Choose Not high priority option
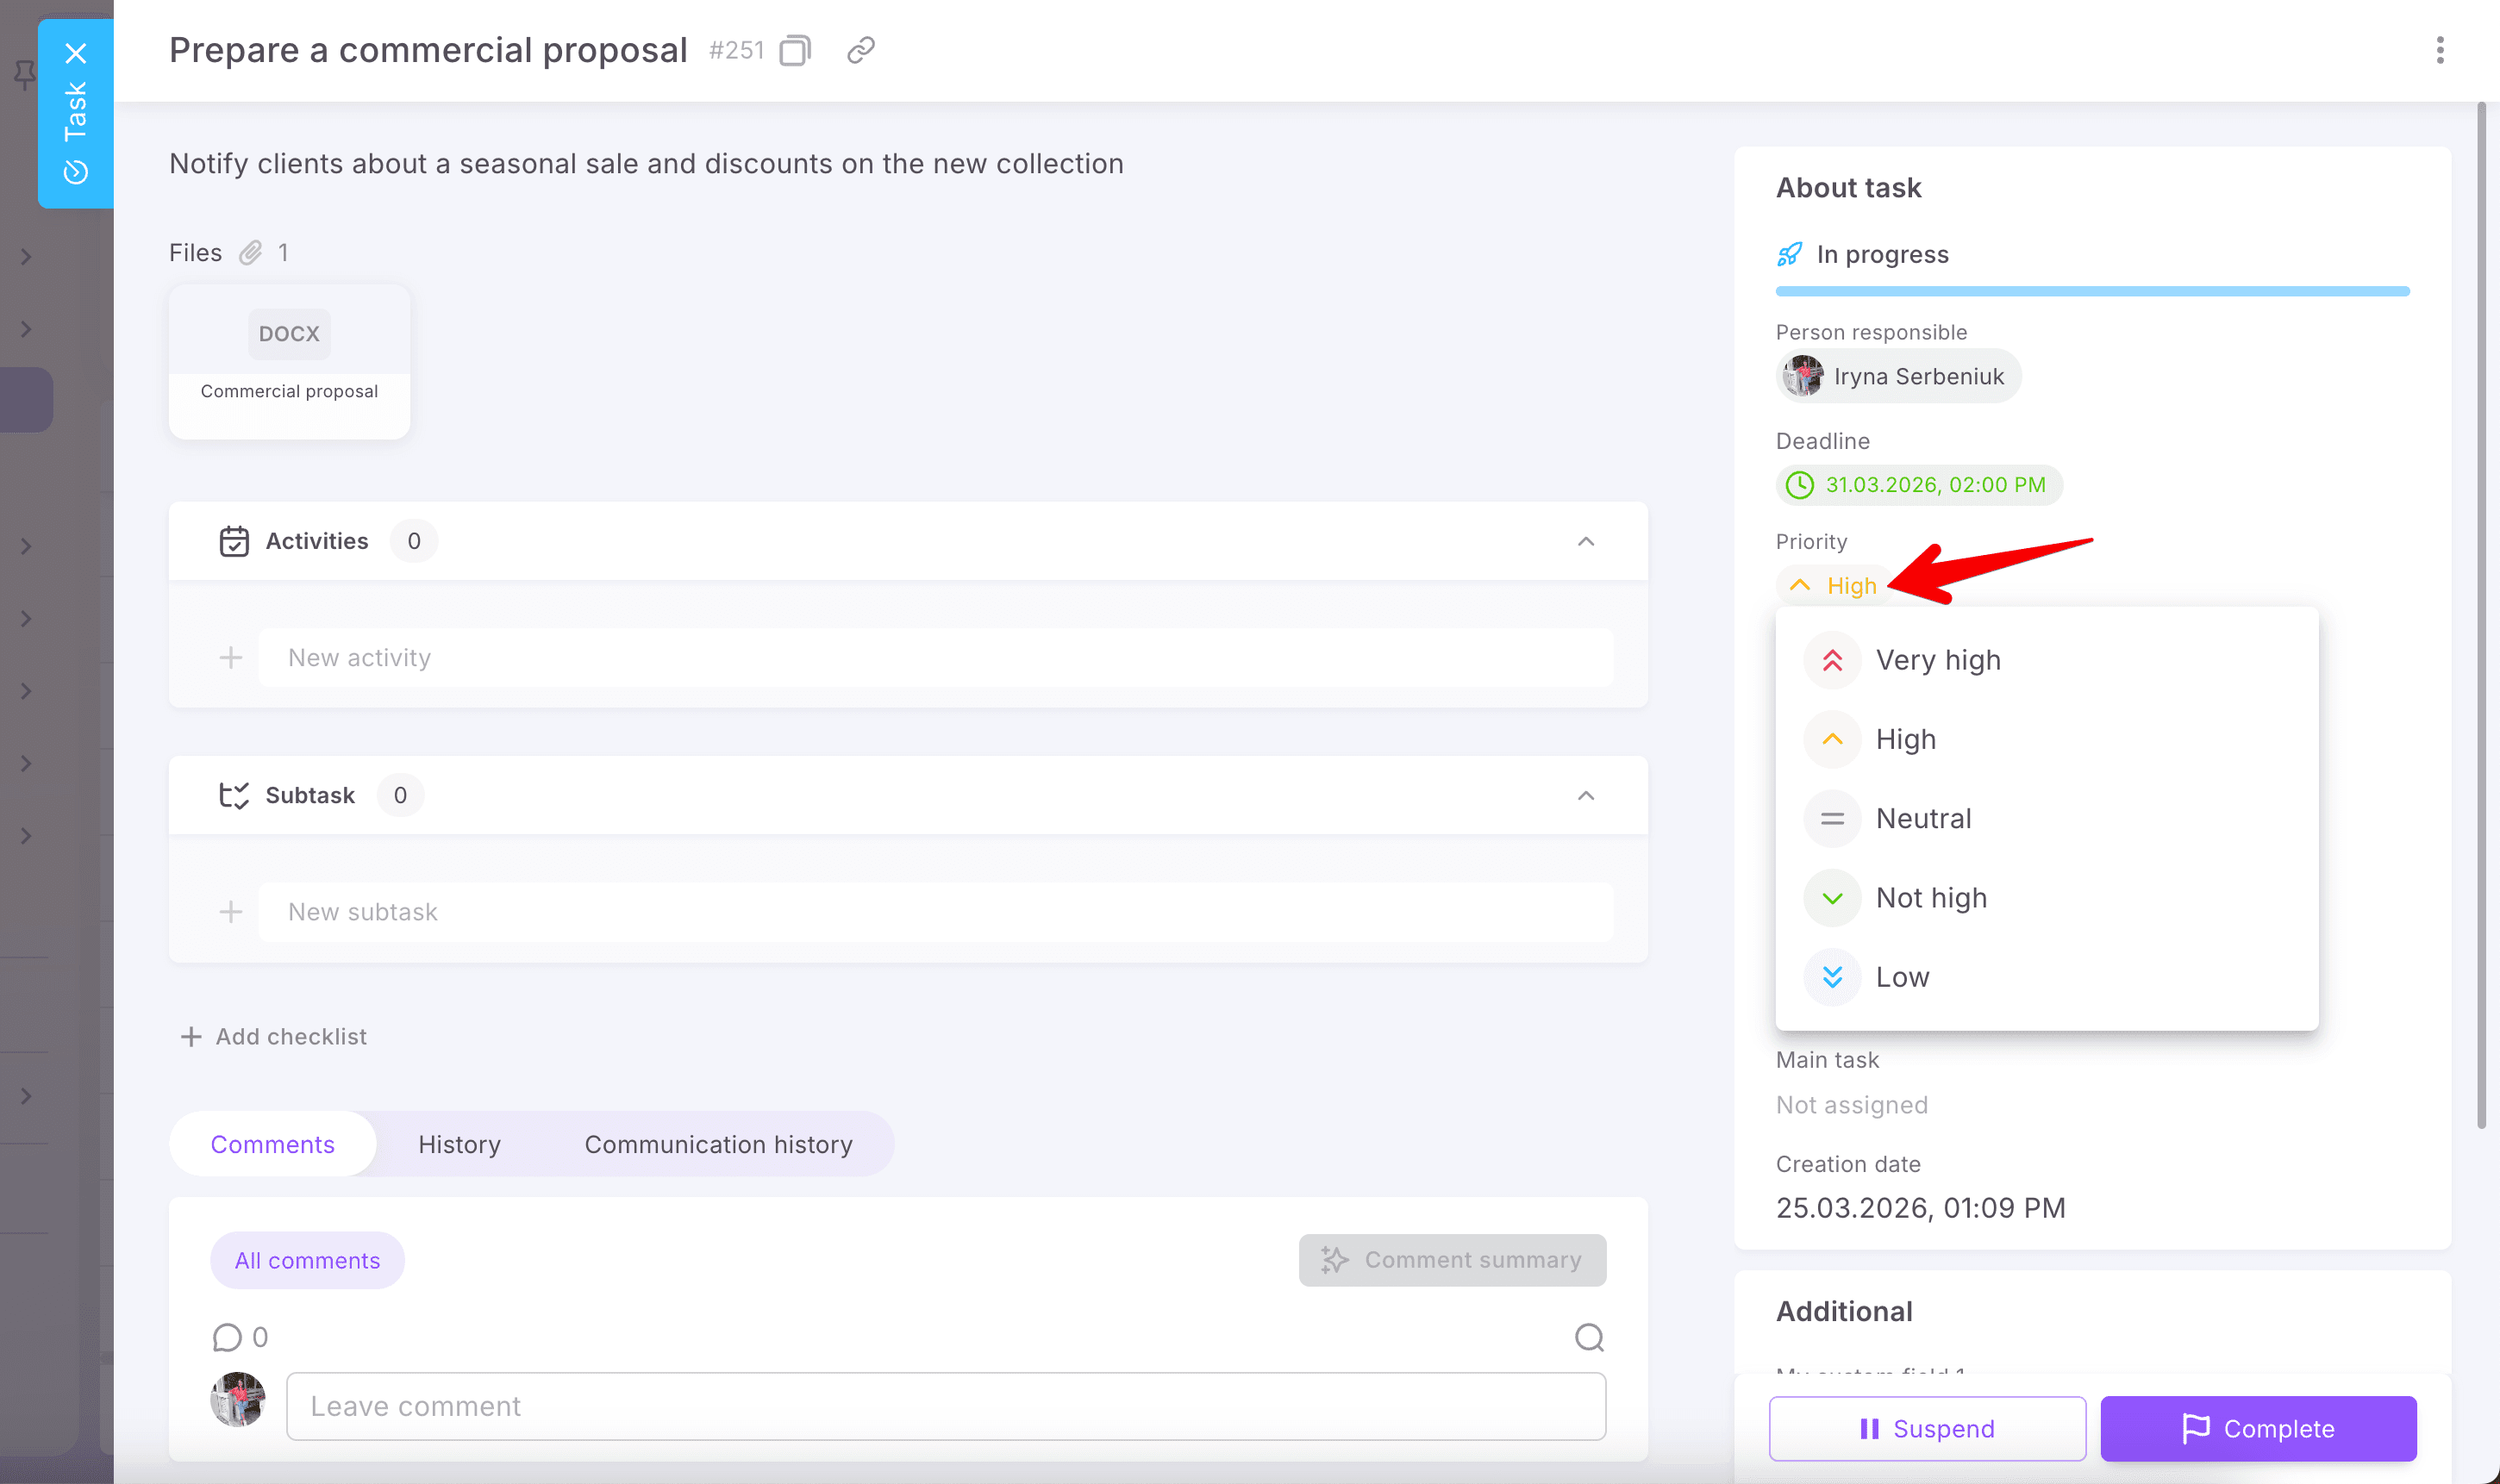Screen dimensions: 2500x1484 pyautogui.click(x=1930, y=897)
